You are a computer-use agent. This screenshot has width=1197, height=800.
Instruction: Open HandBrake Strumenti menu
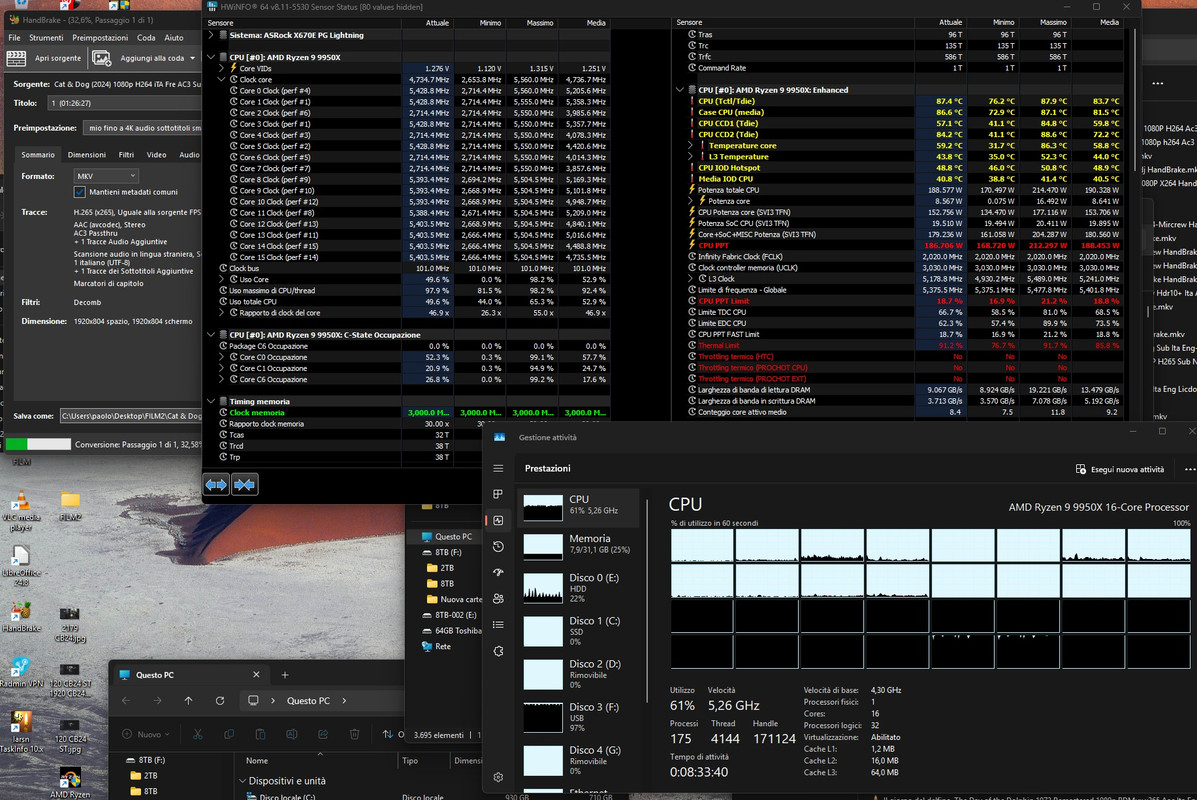[46, 37]
